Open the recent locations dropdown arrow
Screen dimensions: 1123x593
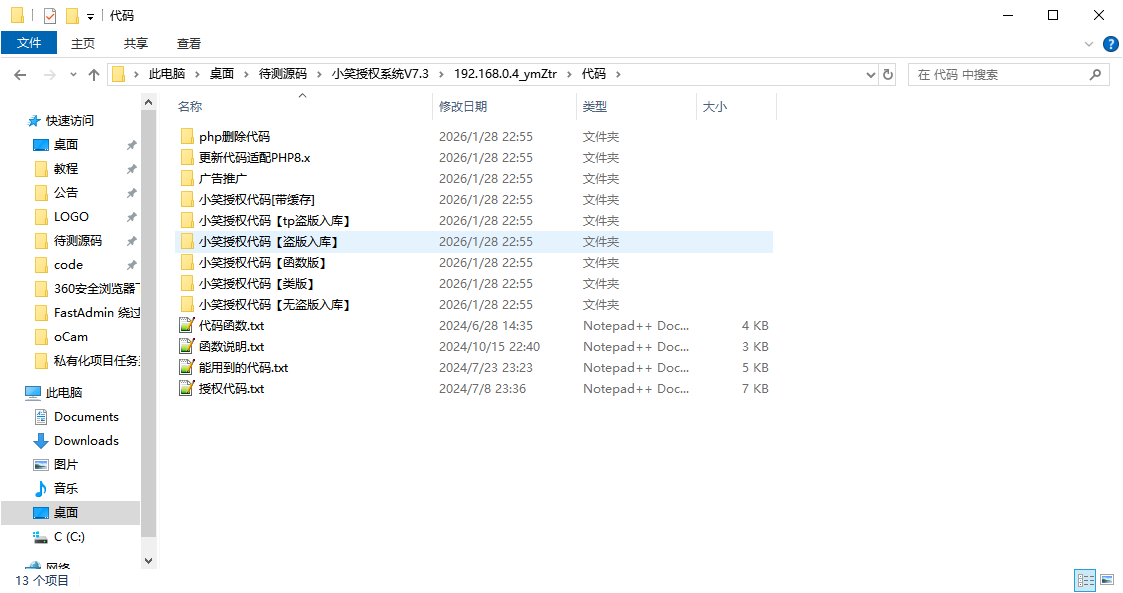pos(73,74)
